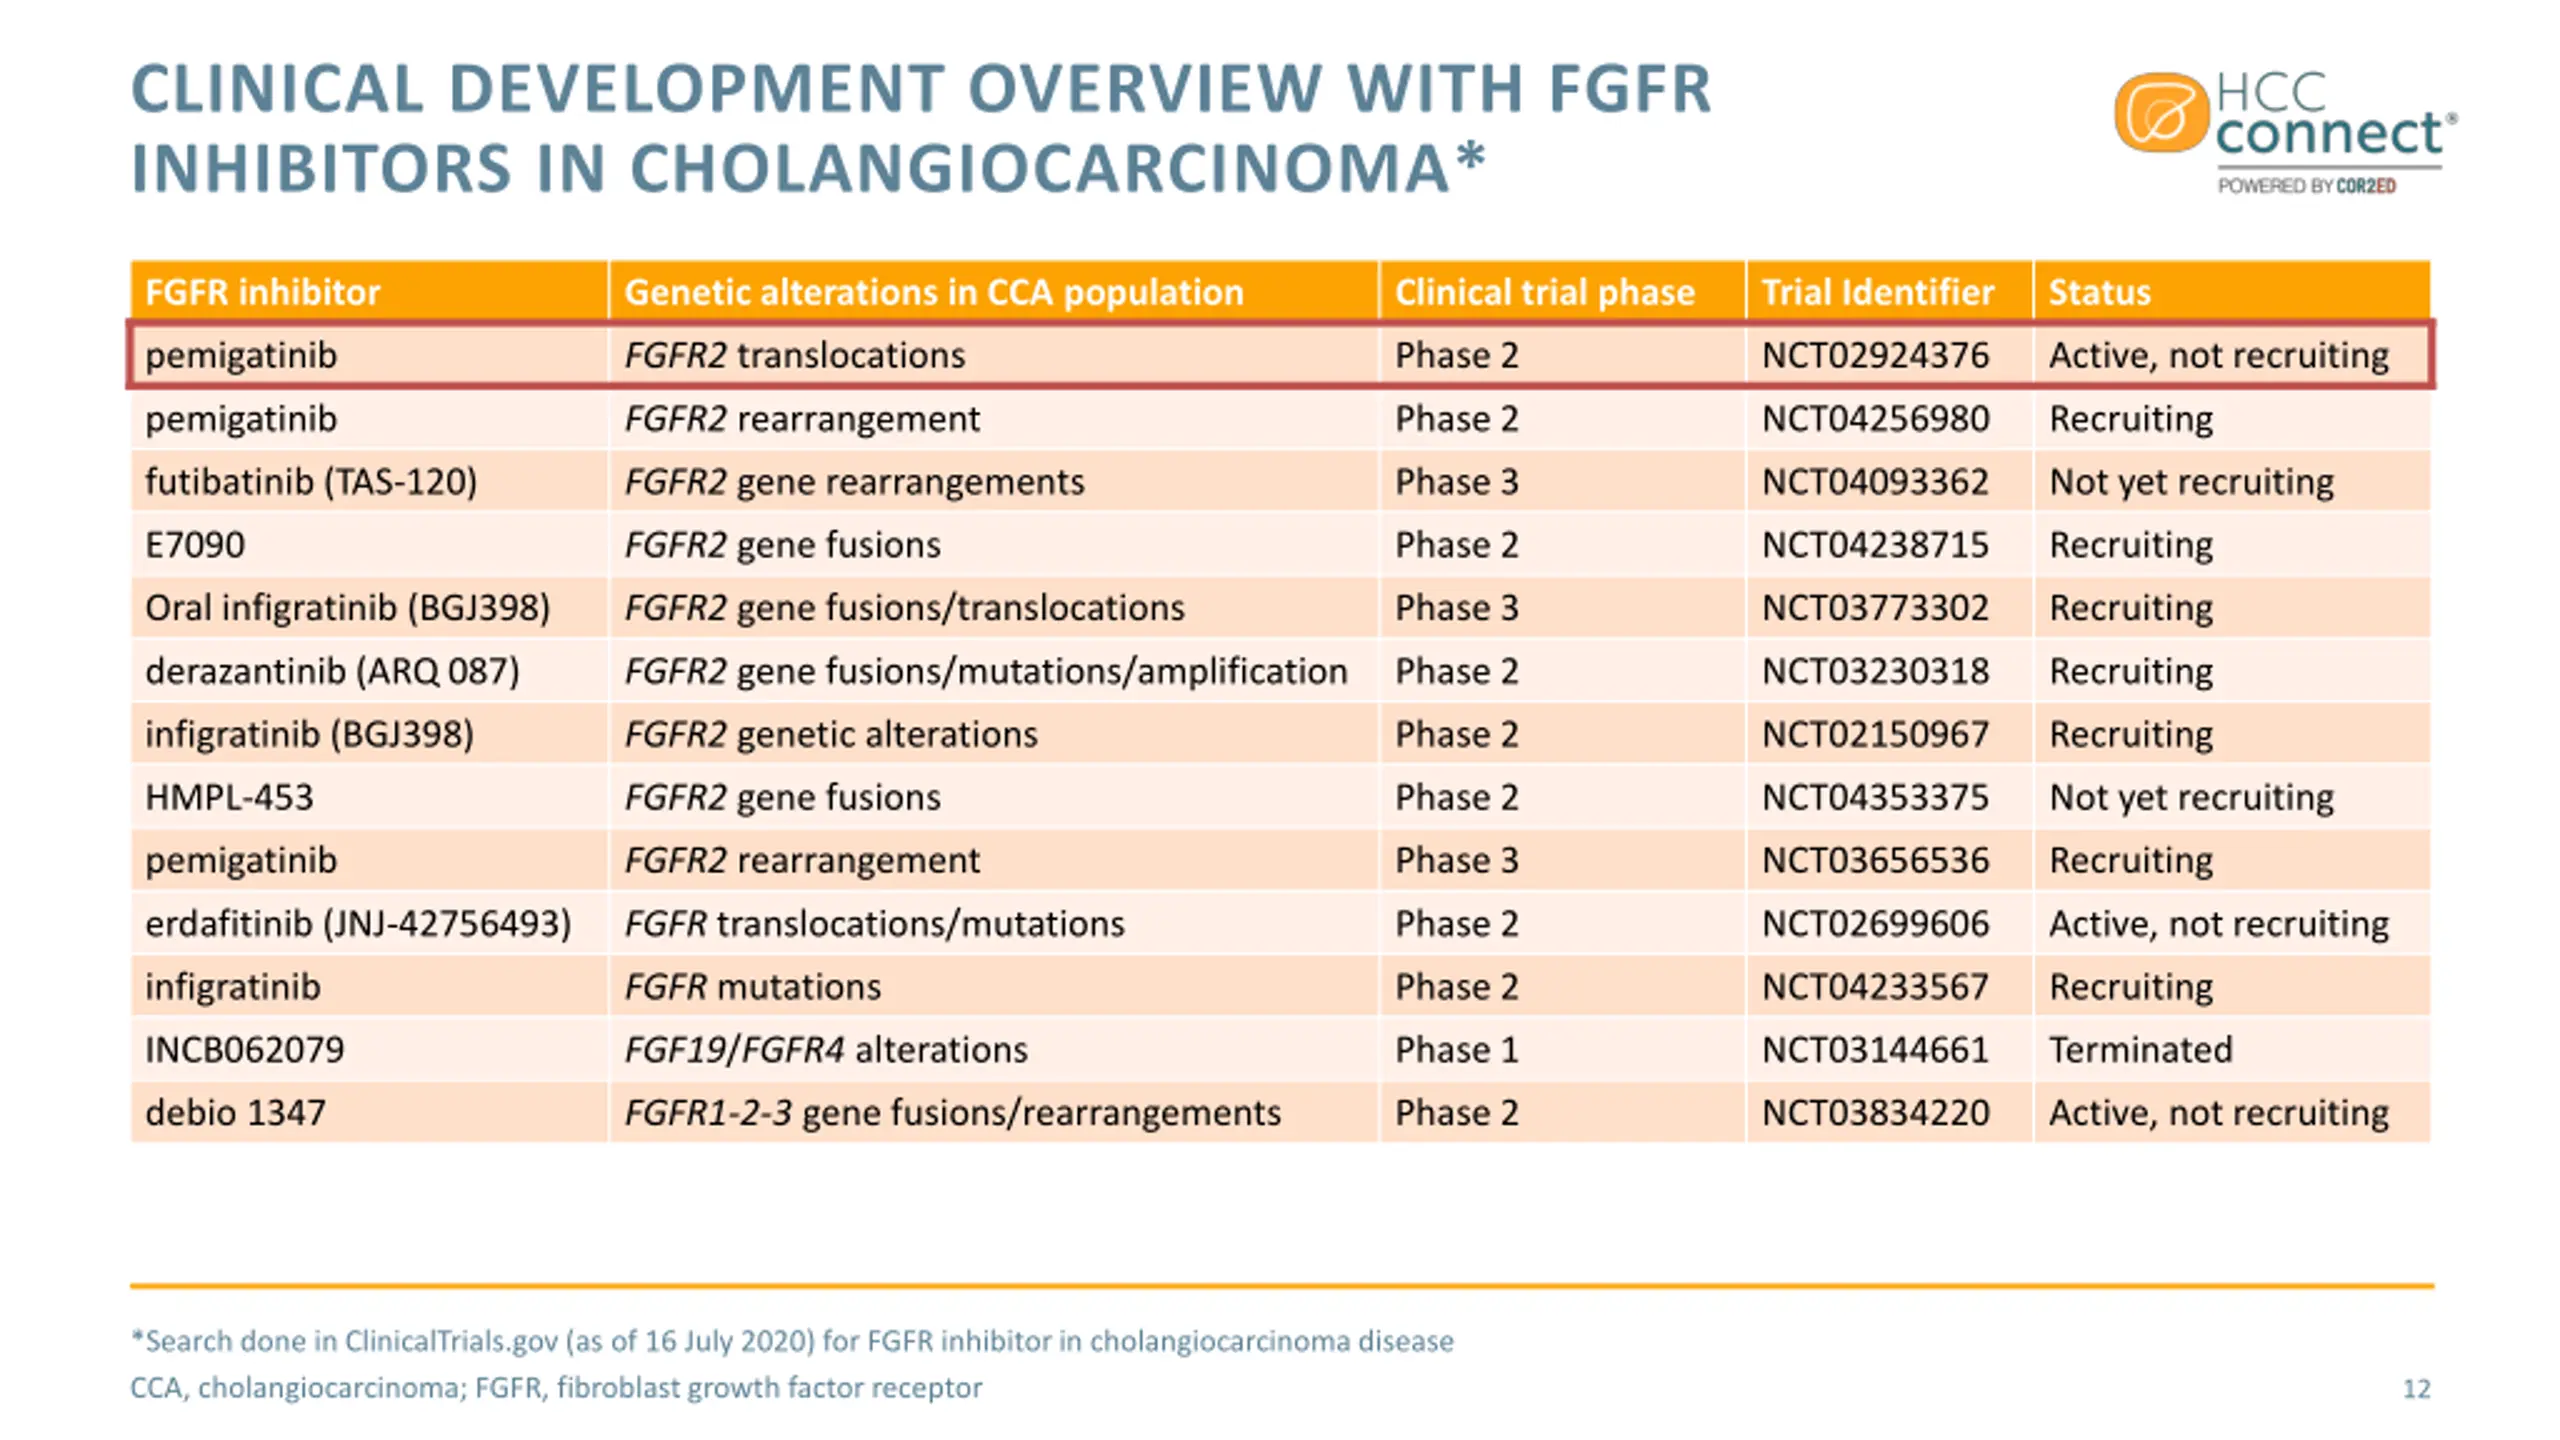Screen dimensions: 2560x1440
Task: Click 'Phase 3' in the futibatinib row
Action: (x=1457, y=481)
